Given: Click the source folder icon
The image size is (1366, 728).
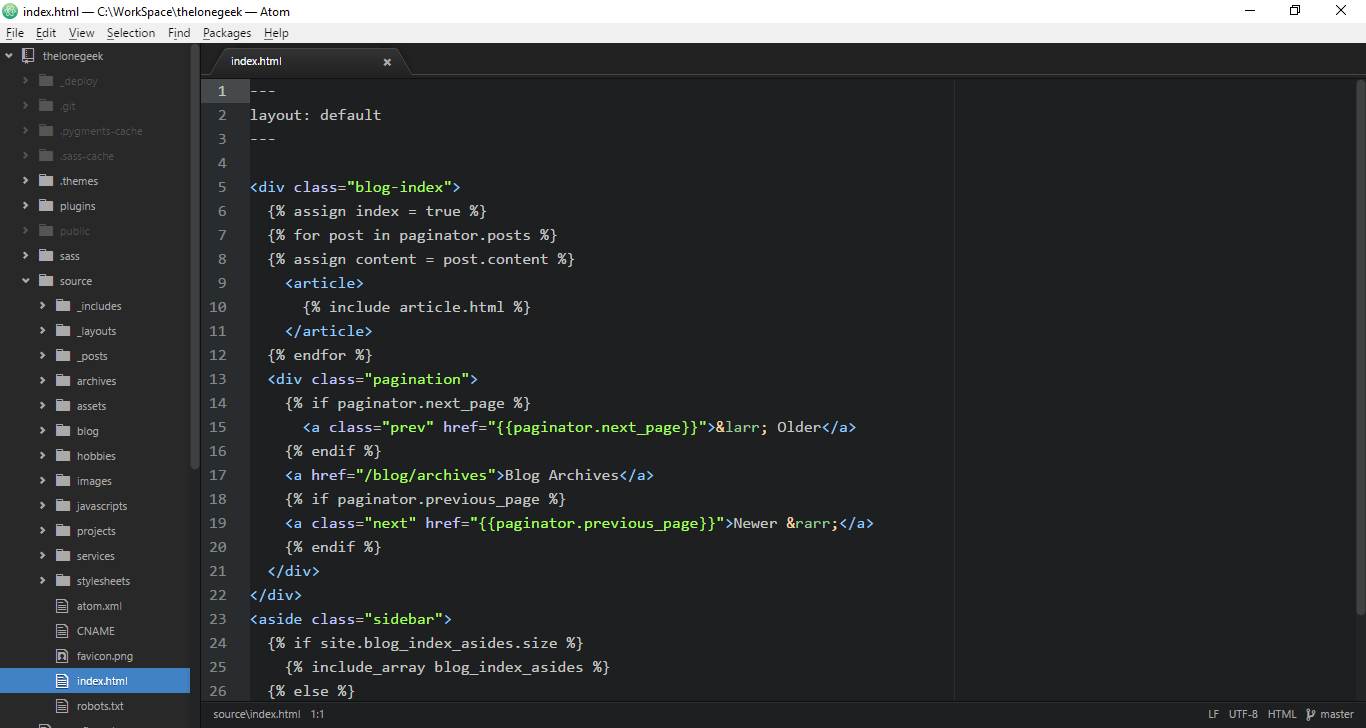Looking at the screenshot, I should [45, 280].
